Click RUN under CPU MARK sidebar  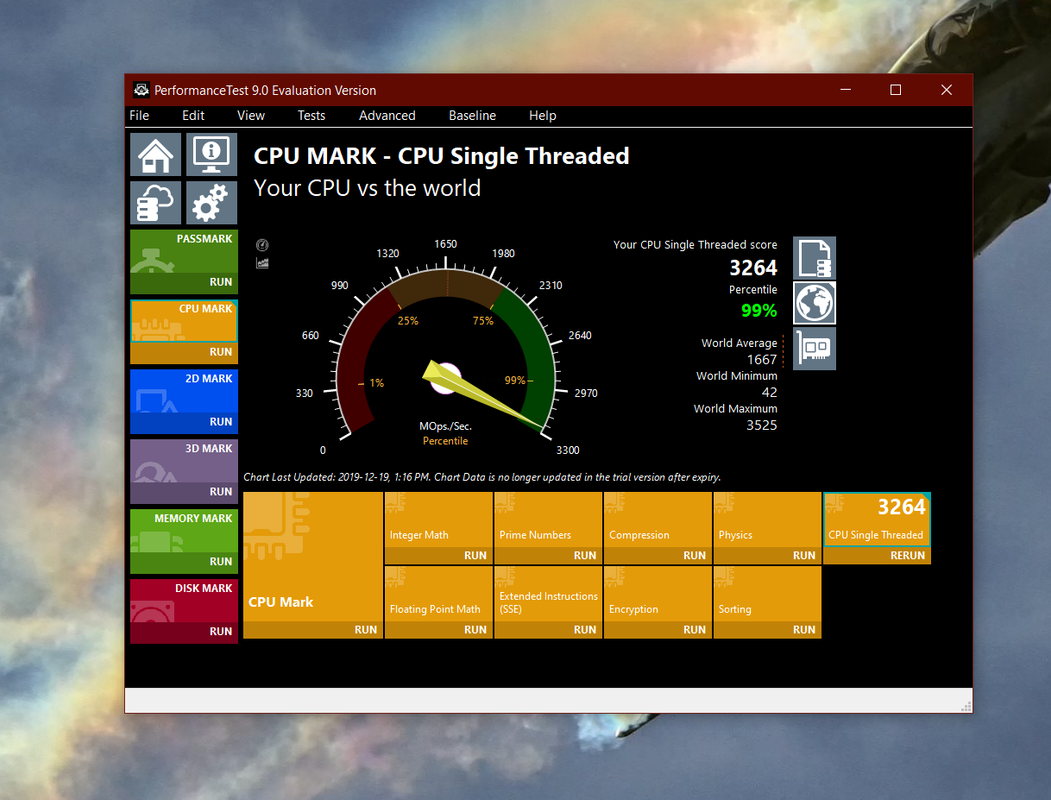coord(184,352)
